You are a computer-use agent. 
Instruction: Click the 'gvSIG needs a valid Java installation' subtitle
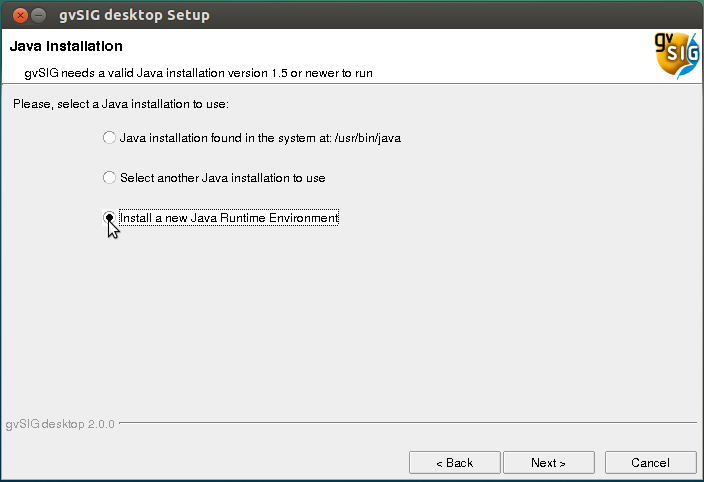(x=199, y=73)
